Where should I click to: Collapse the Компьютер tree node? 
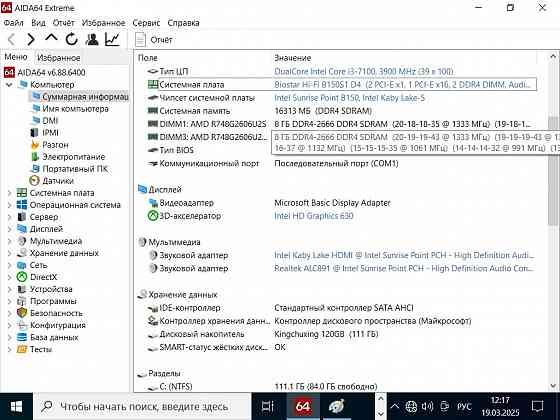coord(10,85)
